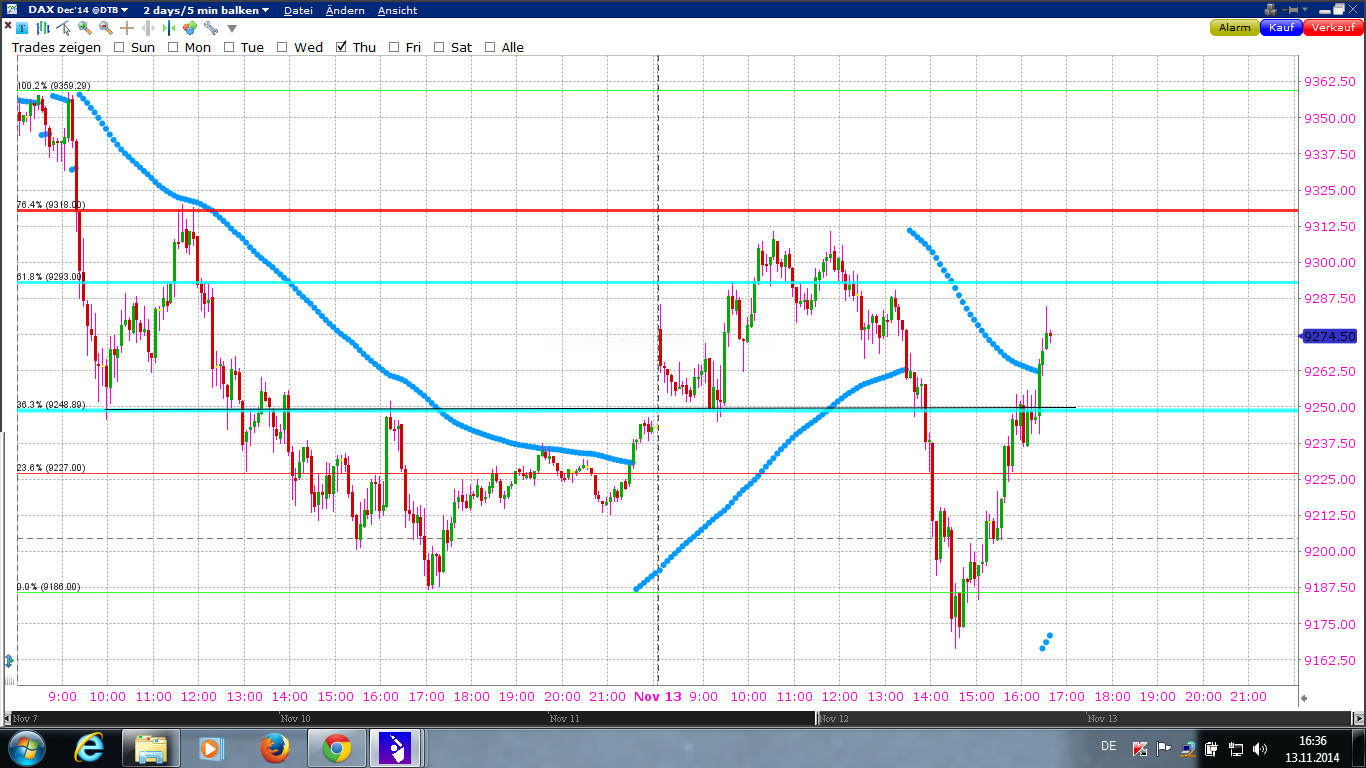Enable the Alle checkbox
The image size is (1366, 768).
(489, 47)
